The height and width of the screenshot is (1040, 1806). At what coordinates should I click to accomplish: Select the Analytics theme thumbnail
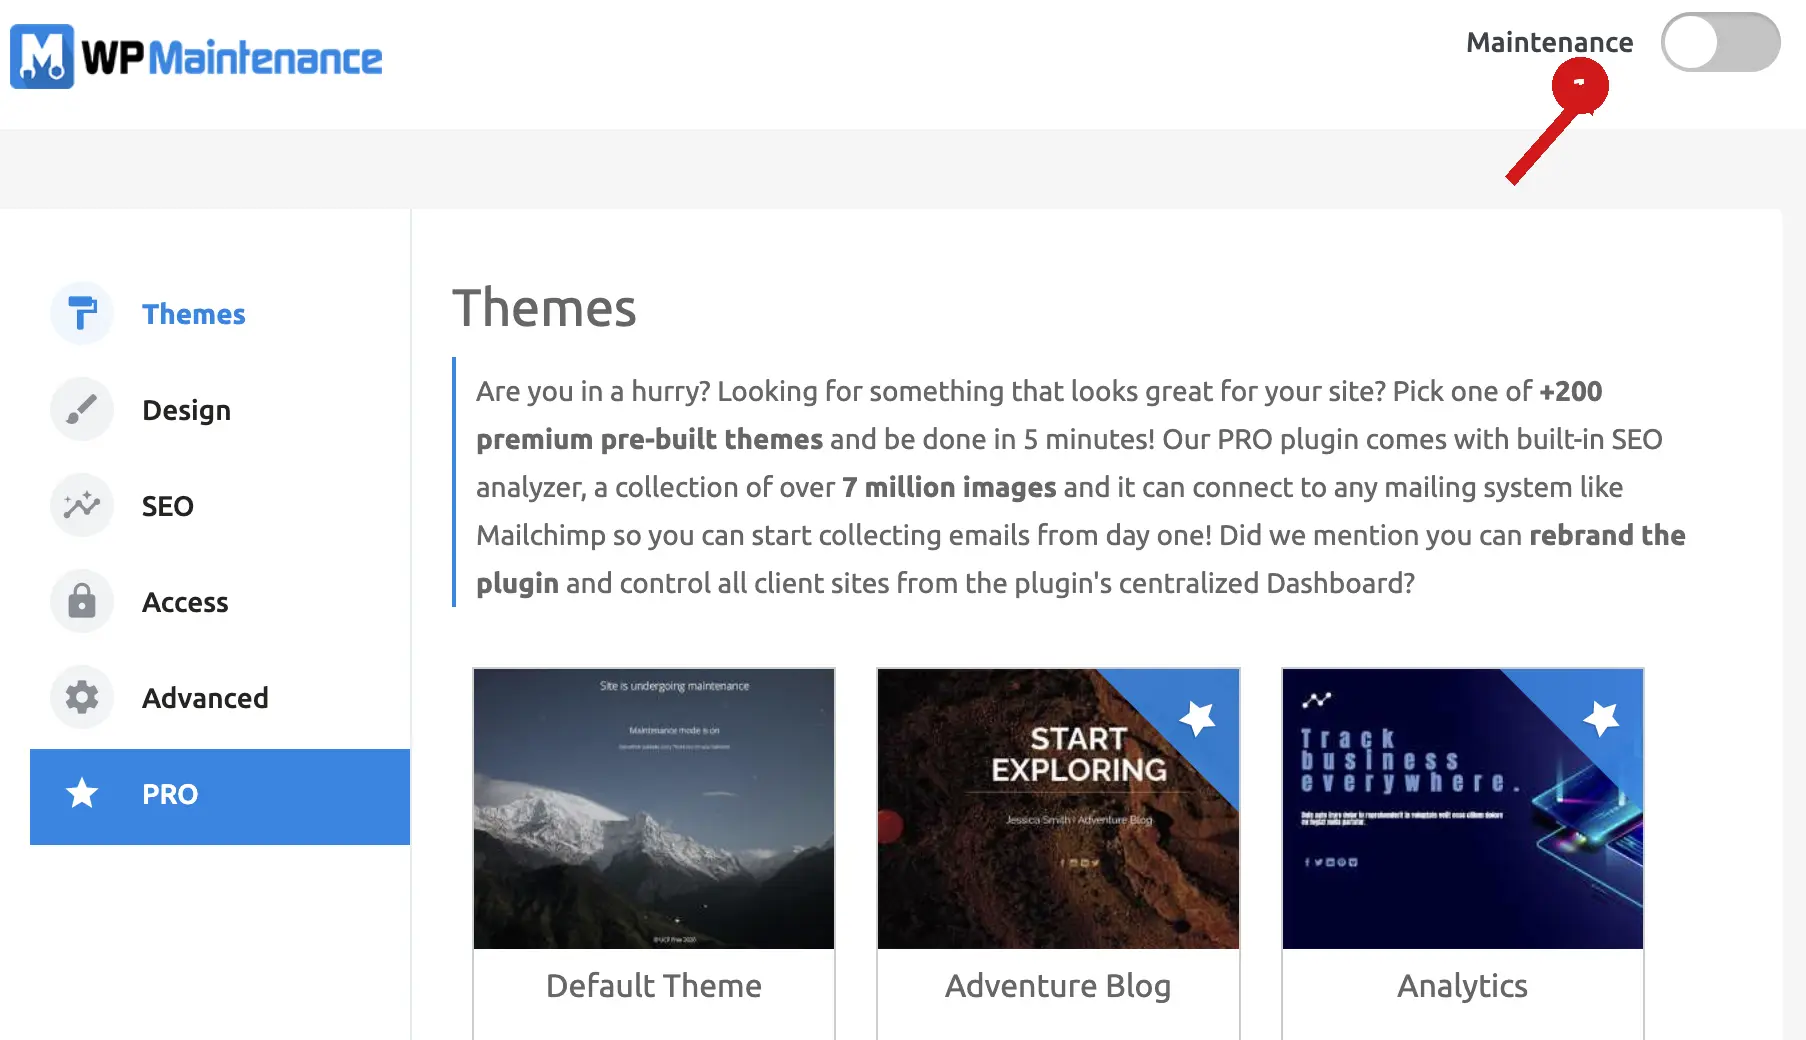pos(1463,808)
